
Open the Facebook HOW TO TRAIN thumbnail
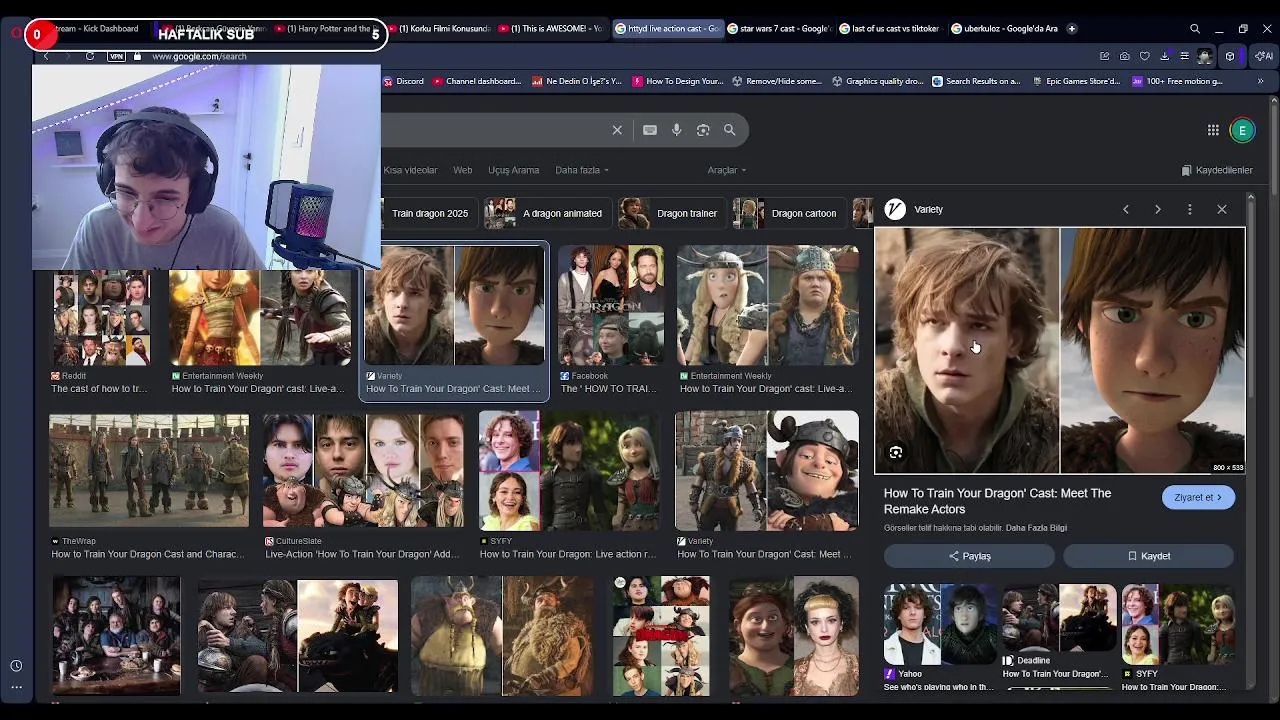610,305
